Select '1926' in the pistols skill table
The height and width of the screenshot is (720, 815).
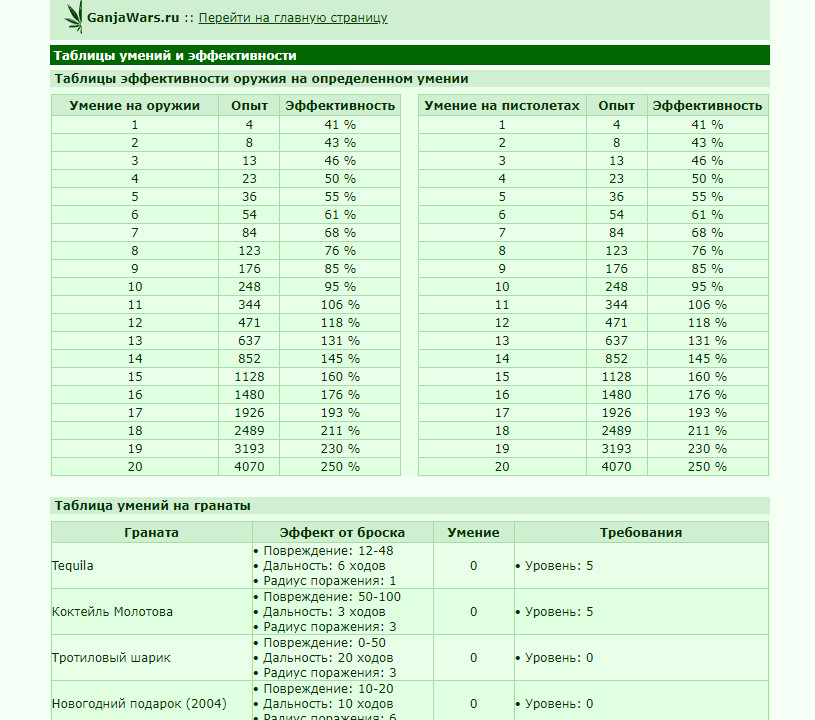tap(616, 413)
